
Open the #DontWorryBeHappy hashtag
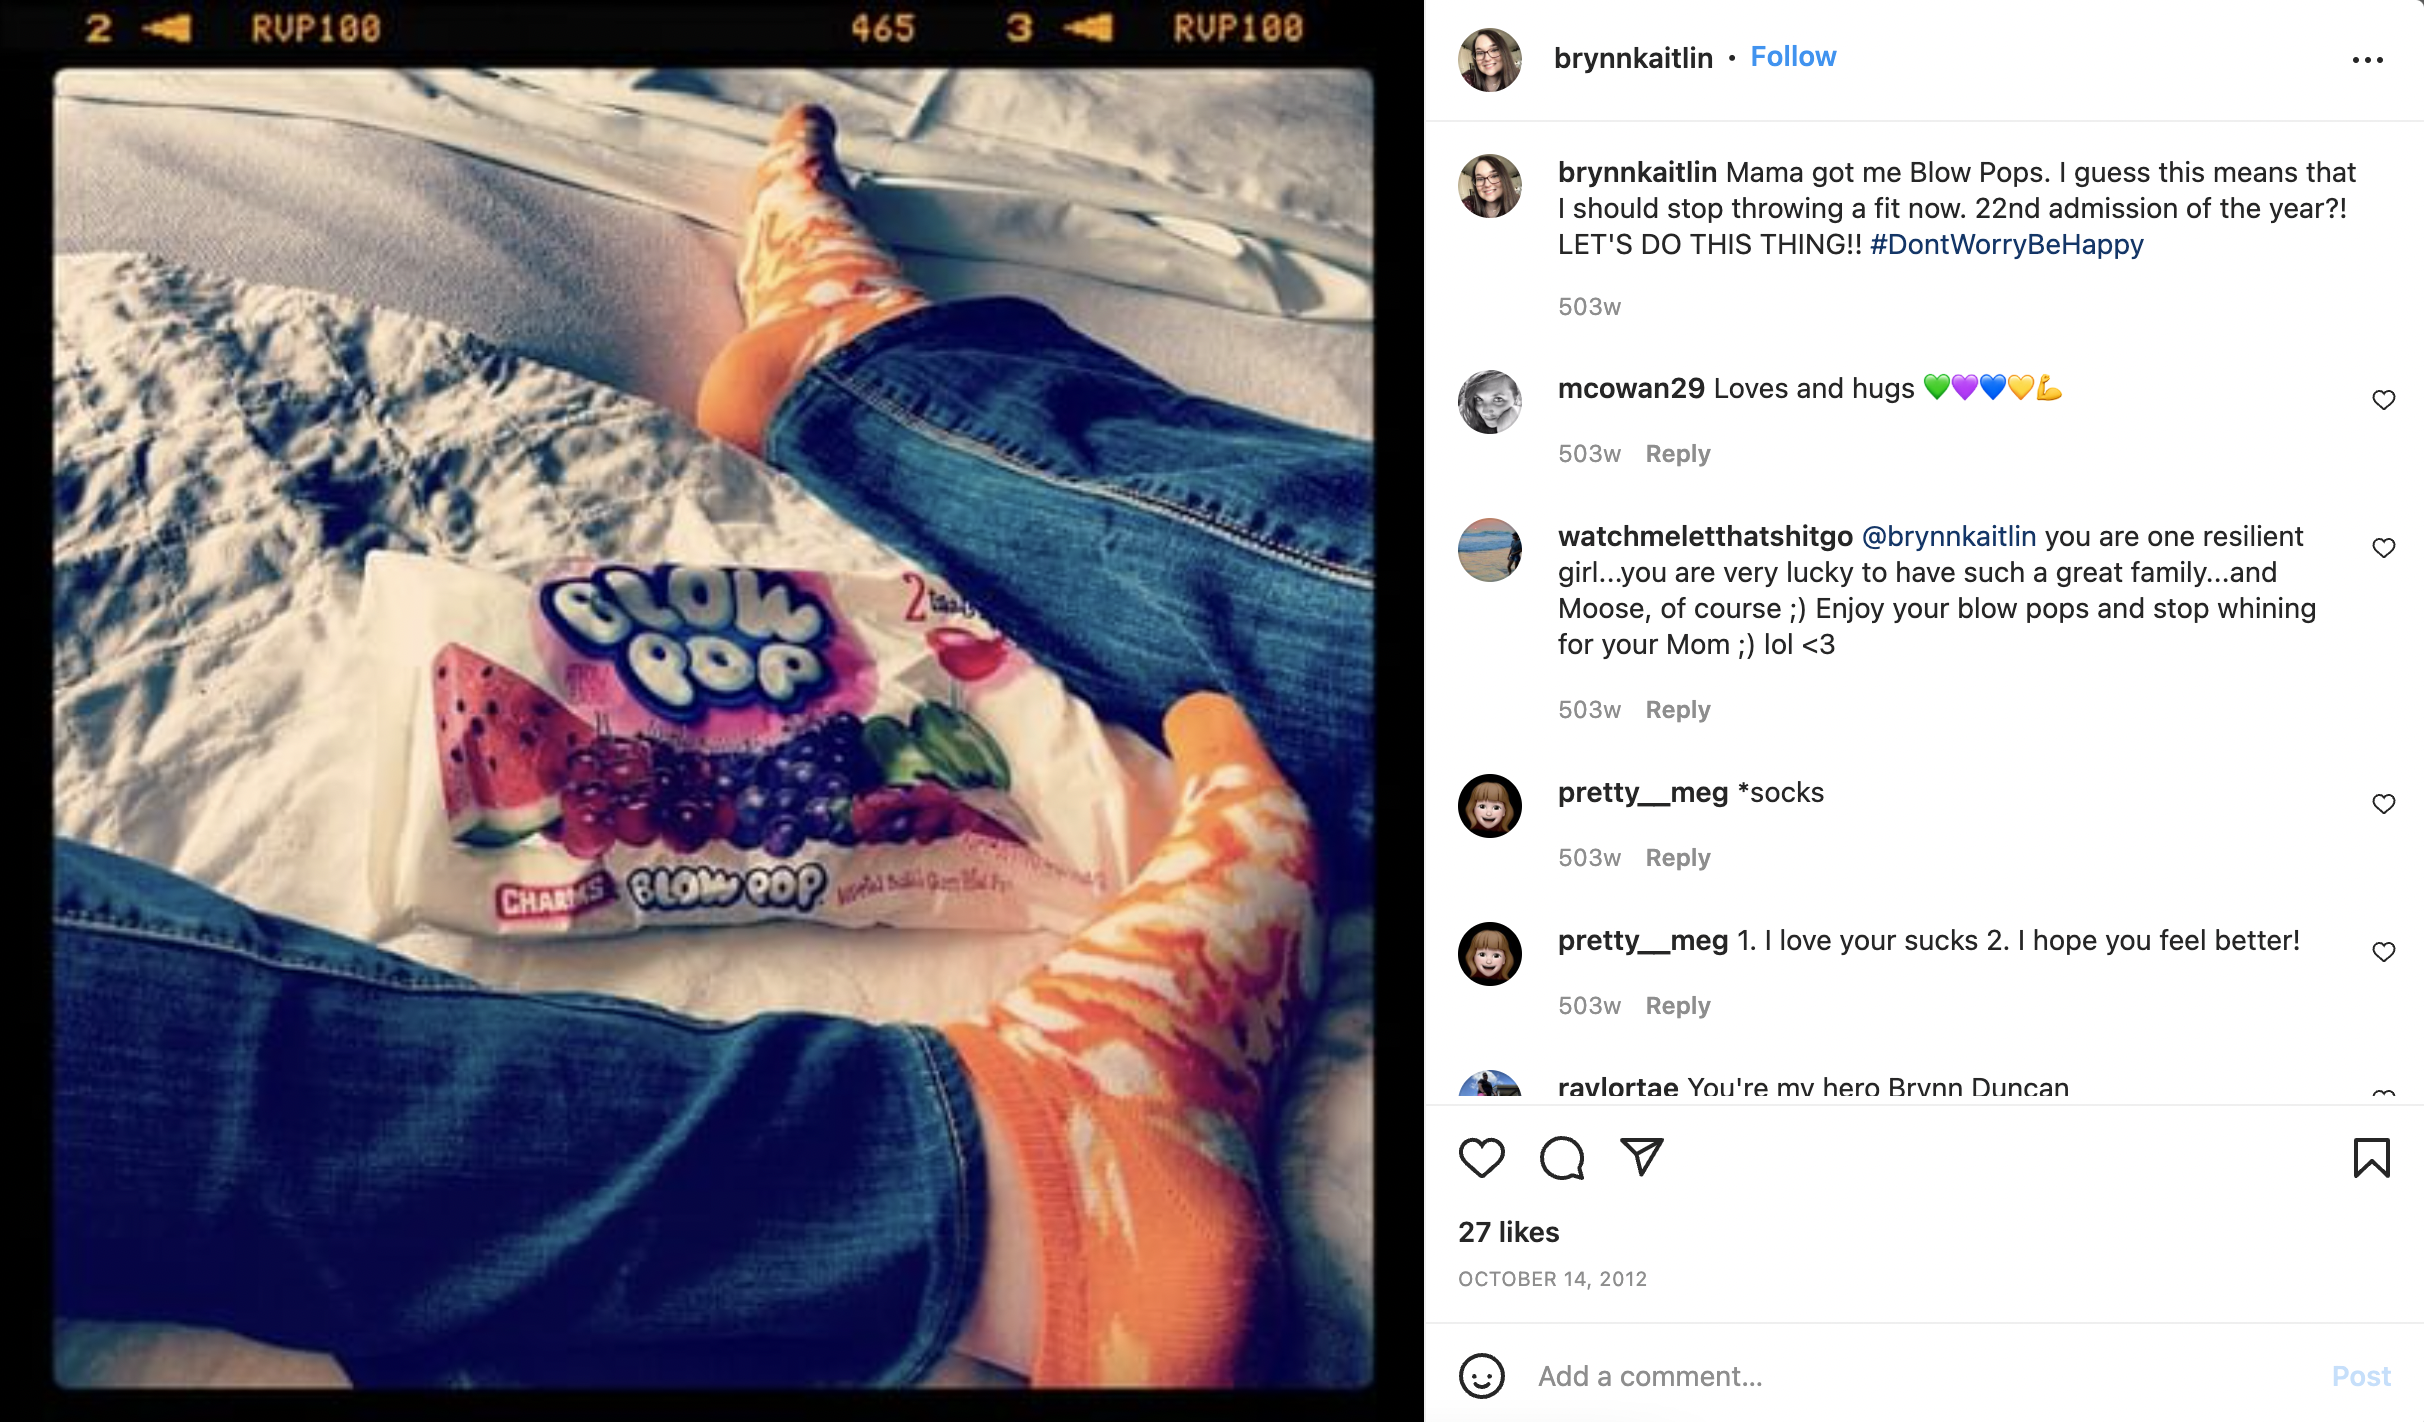coord(2006,244)
